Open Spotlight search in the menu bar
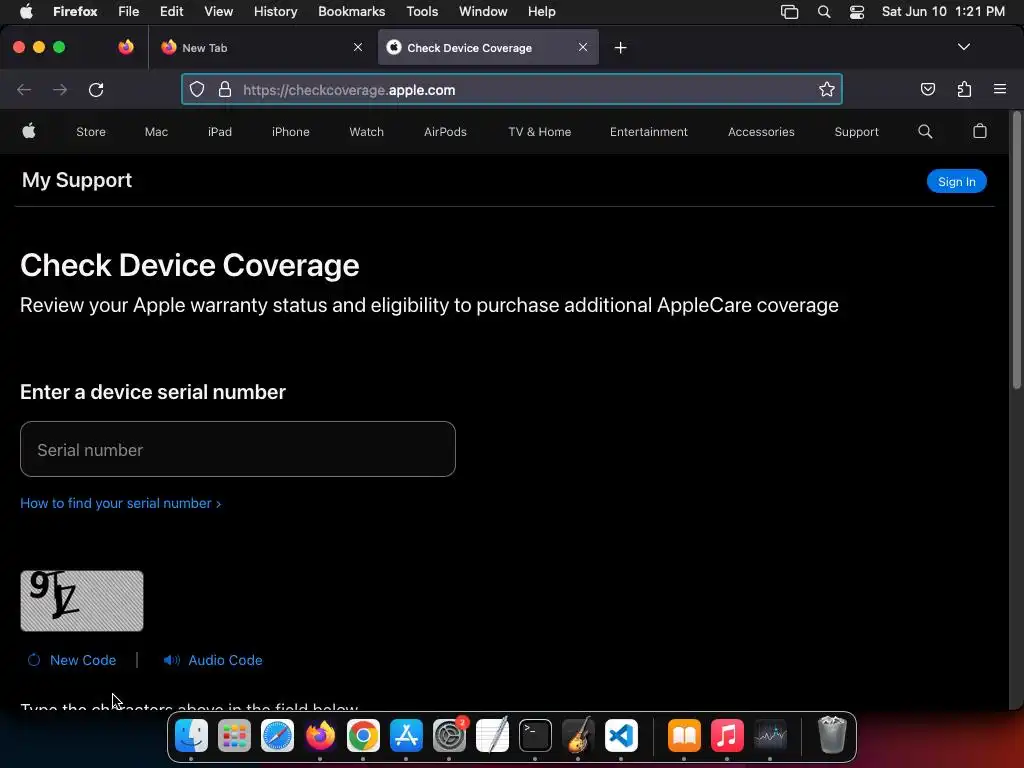The image size is (1024, 768). point(824,12)
